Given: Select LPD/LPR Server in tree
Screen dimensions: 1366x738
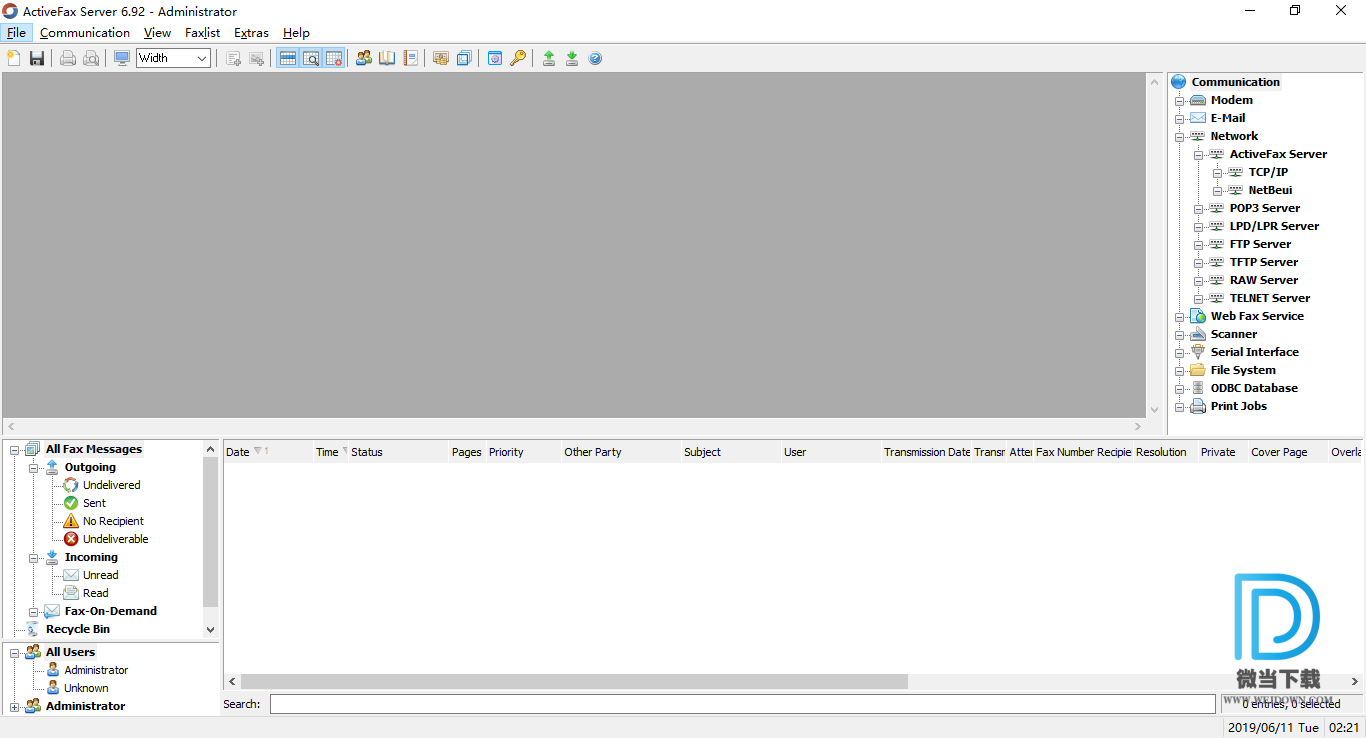Looking at the screenshot, I should [1274, 226].
